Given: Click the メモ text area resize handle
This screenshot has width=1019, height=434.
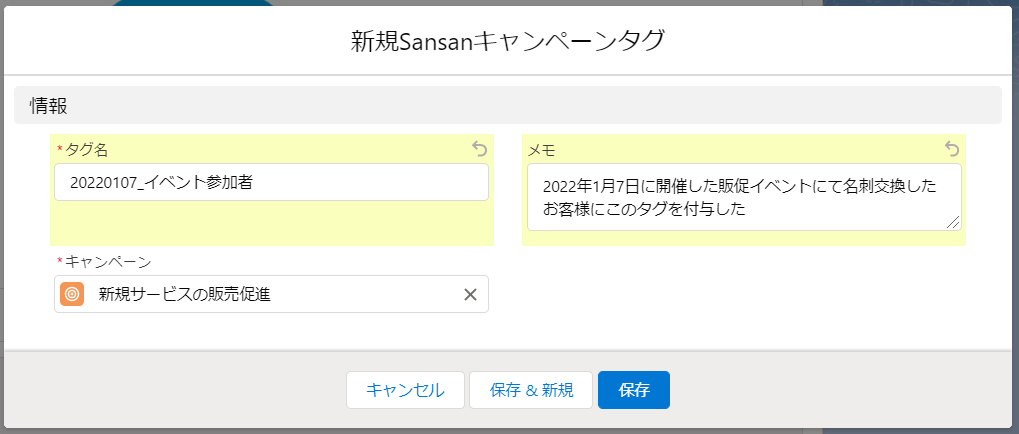Looking at the screenshot, I should coord(954,222).
